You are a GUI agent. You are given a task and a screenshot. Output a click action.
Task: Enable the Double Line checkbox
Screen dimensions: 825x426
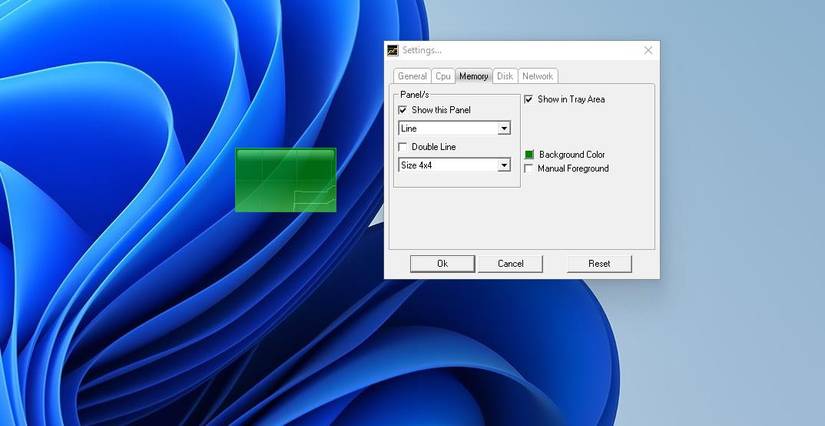pos(403,147)
